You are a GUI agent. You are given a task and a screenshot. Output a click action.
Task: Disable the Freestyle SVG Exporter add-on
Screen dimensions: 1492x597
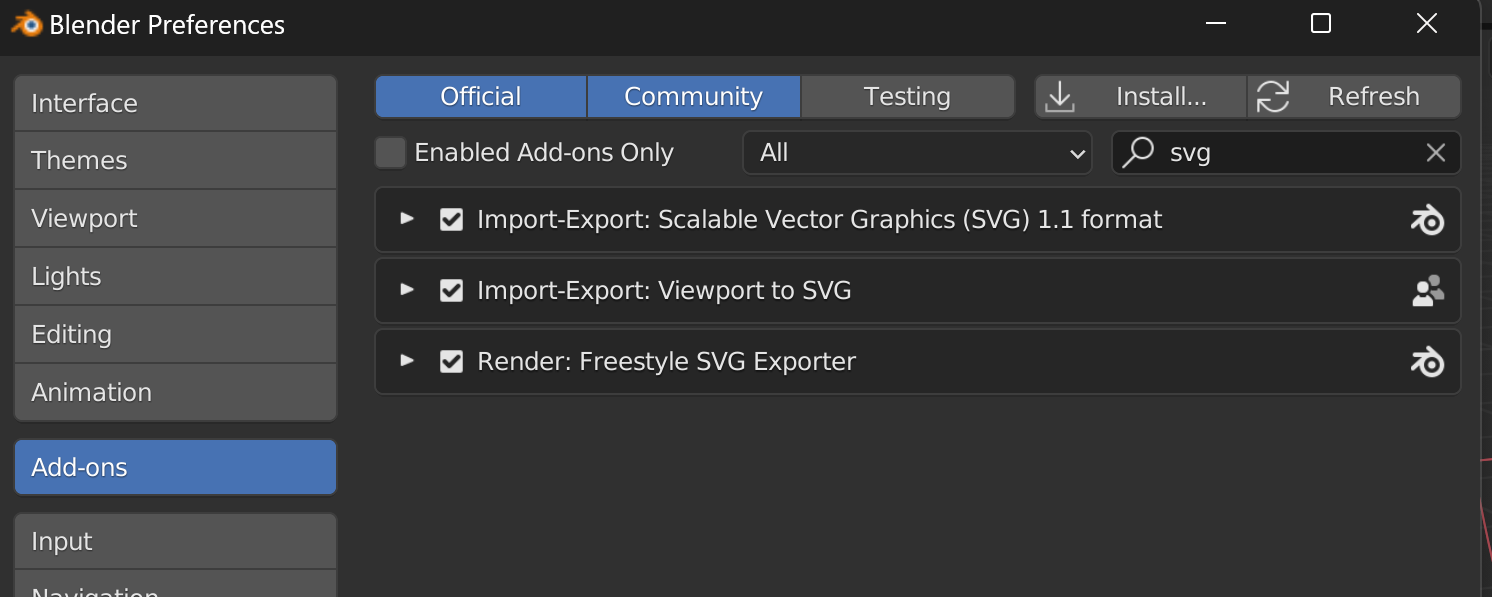pyautogui.click(x=451, y=361)
